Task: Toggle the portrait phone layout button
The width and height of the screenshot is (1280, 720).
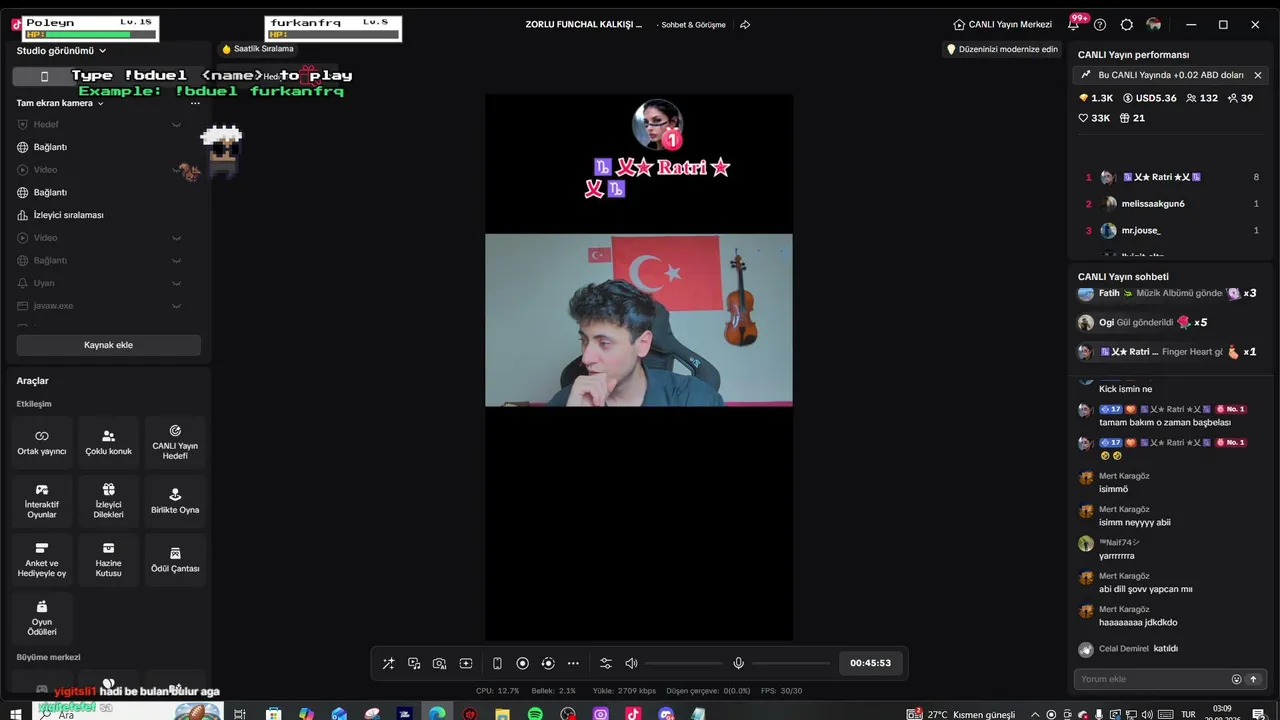Action: (x=44, y=76)
